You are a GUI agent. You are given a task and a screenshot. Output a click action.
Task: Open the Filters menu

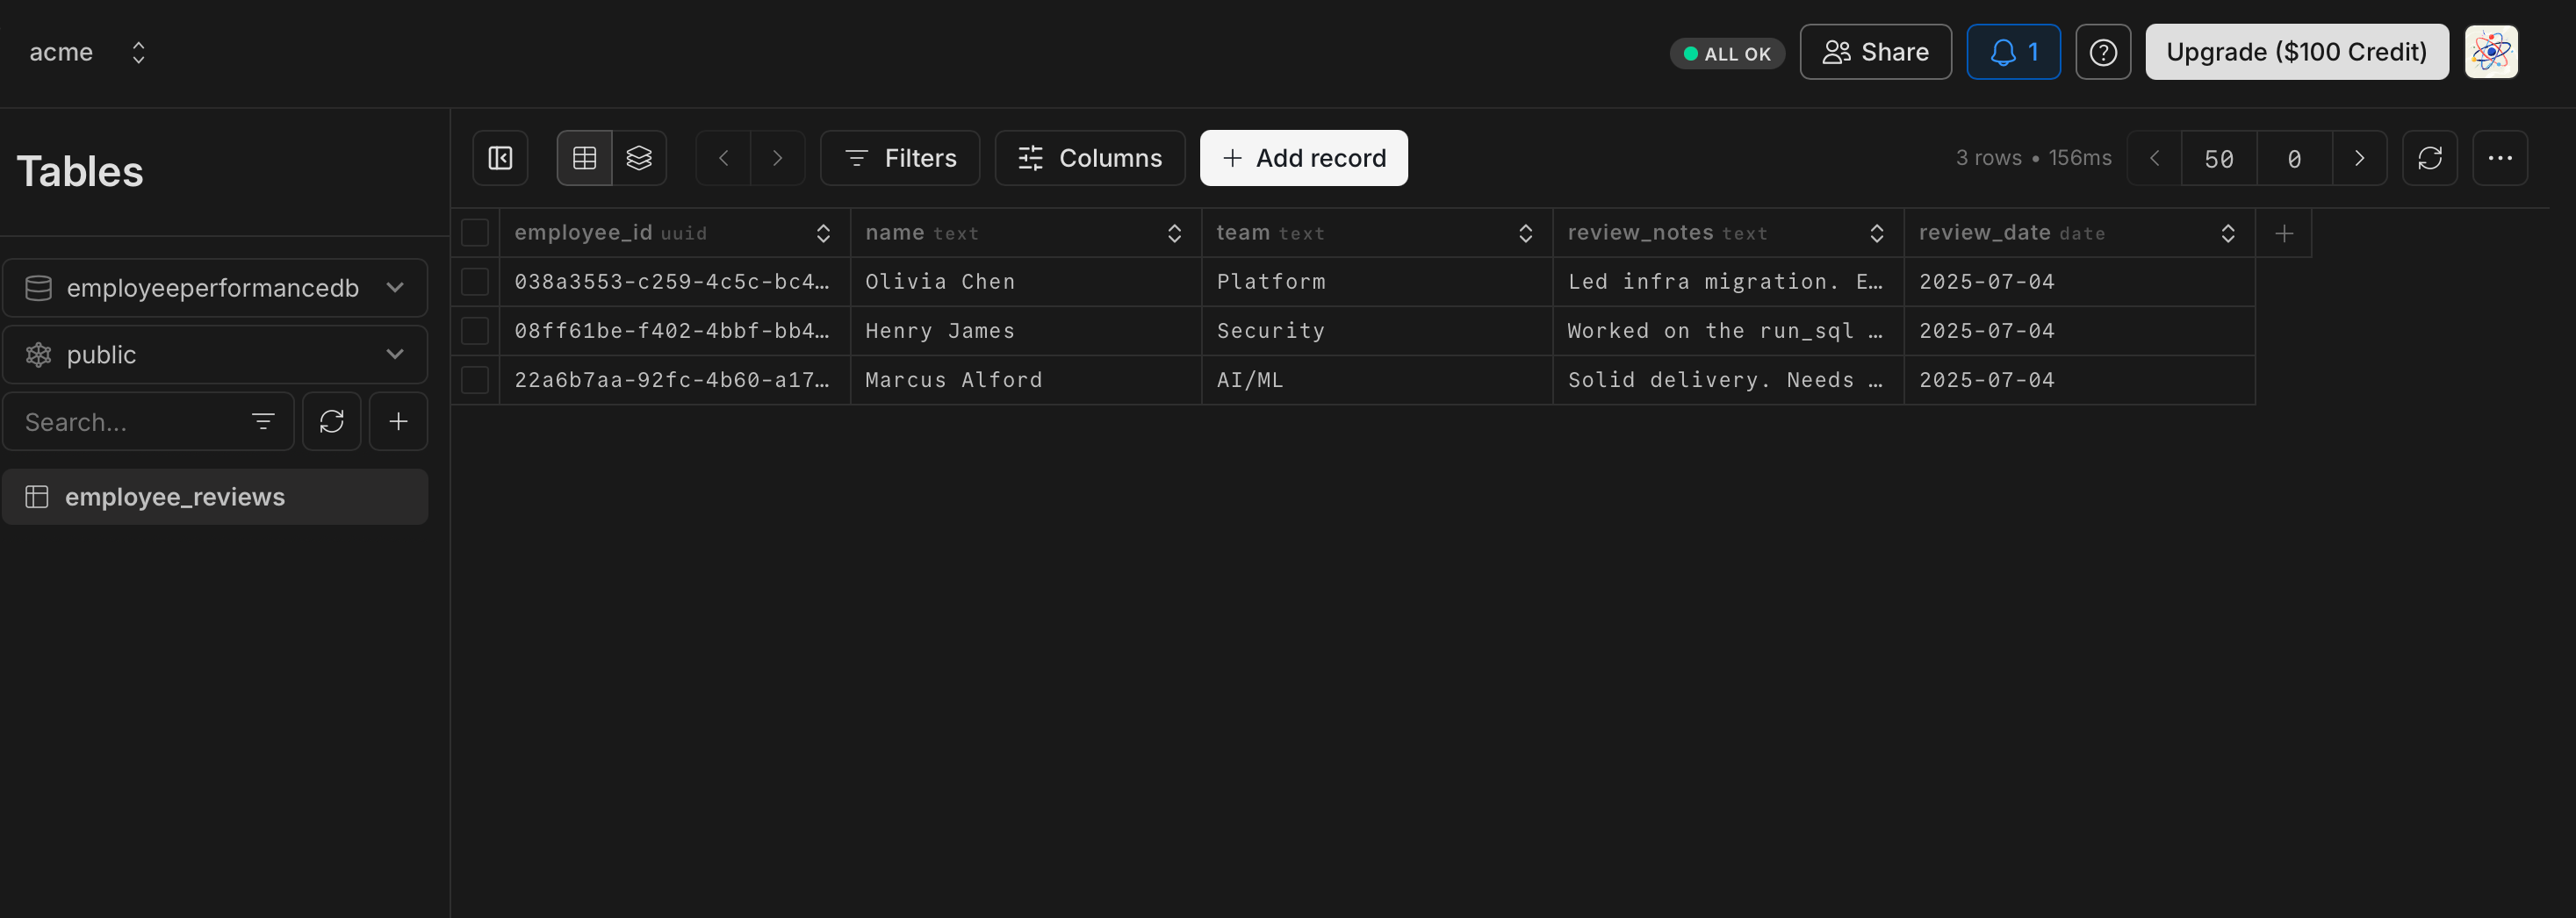(899, 158)
